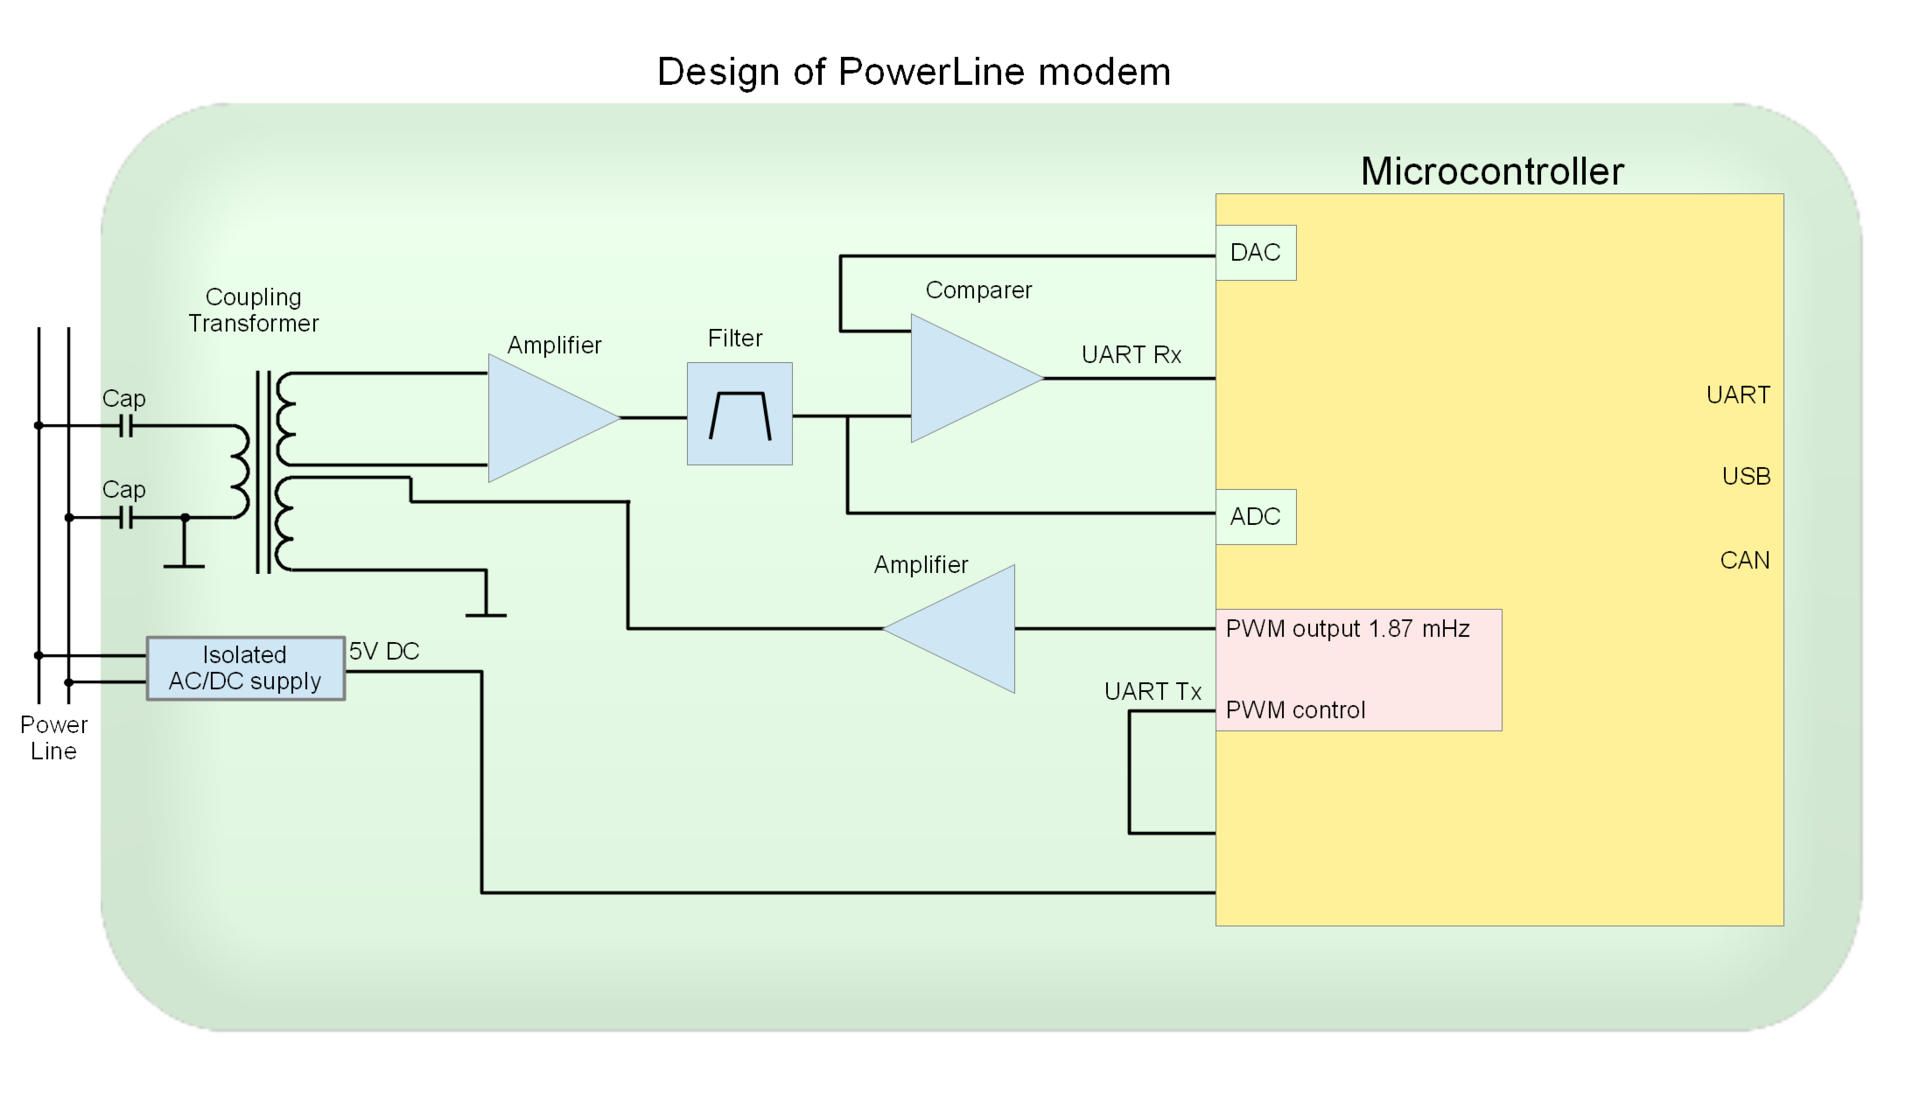Click the 'UART' label on microcontroller's right edge
The image size is (1920, 1097).
tap(1738, 395)
